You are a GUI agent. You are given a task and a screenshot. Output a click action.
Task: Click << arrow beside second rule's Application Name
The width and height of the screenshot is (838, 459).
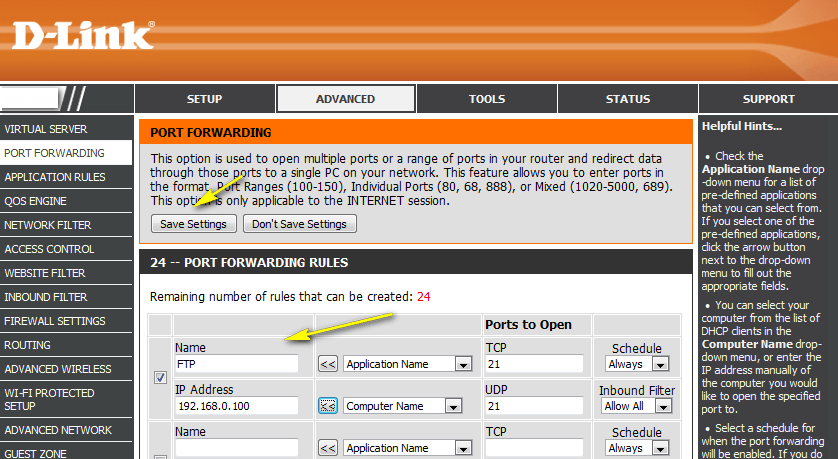328,448
